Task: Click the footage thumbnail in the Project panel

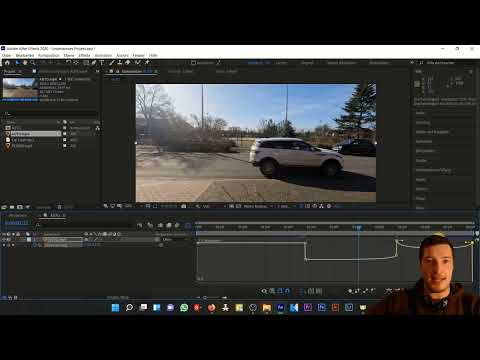Action: tap(20, 88)
